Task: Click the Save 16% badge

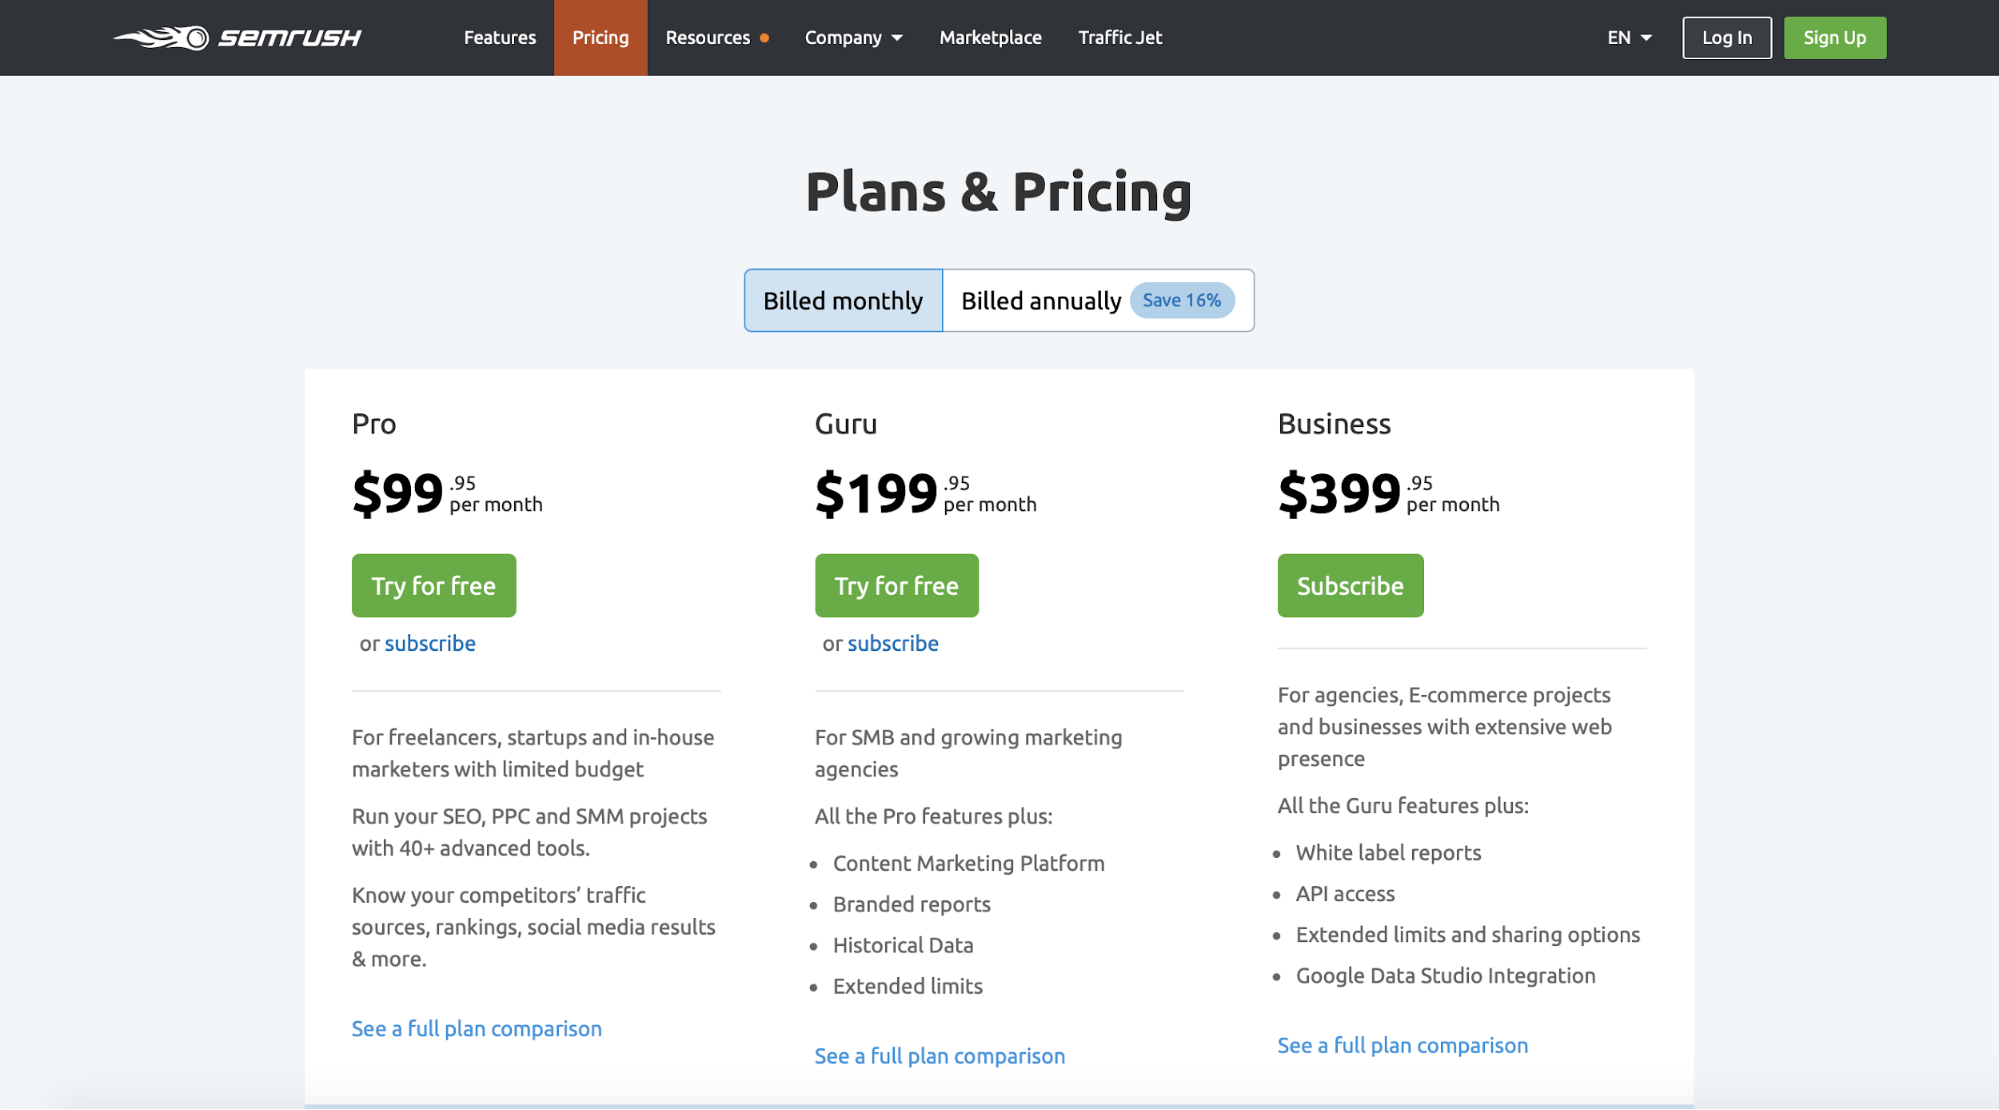Action: [x=1182, y=300]
